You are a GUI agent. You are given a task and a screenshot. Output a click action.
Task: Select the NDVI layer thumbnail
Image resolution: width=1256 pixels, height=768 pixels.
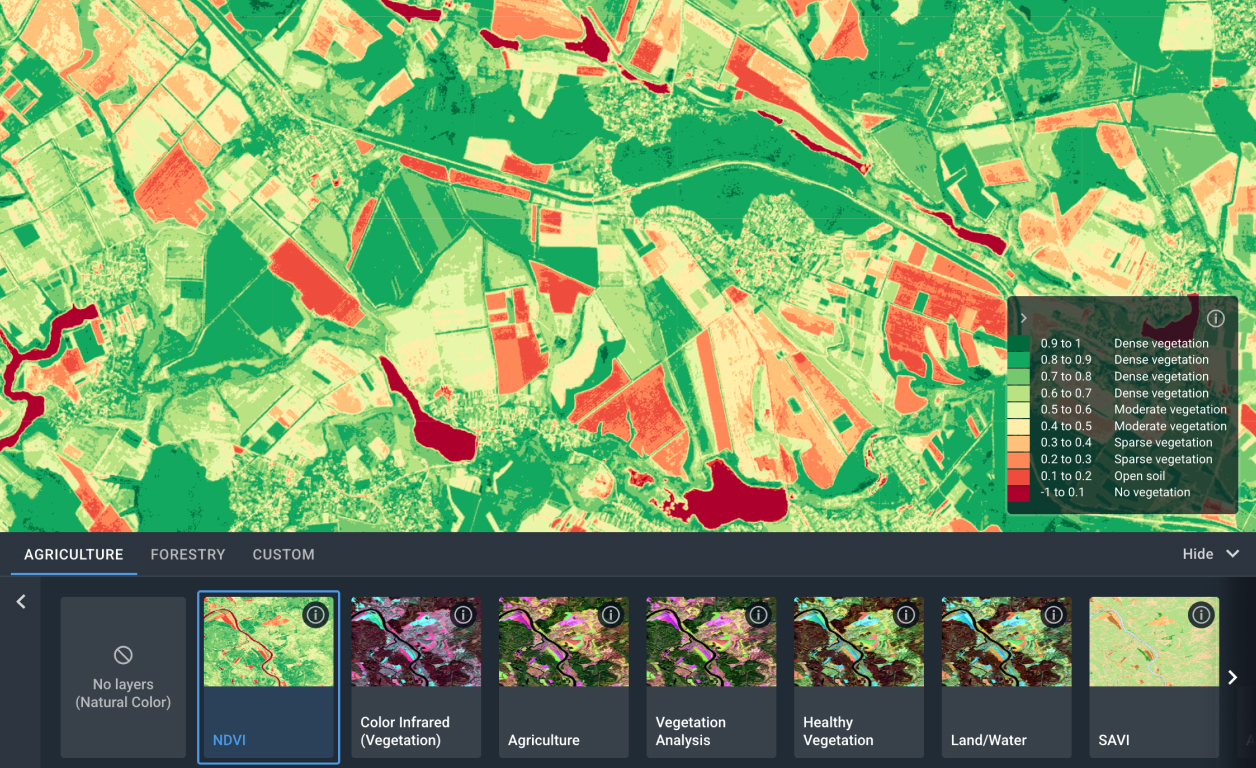[x=269, y=642]
